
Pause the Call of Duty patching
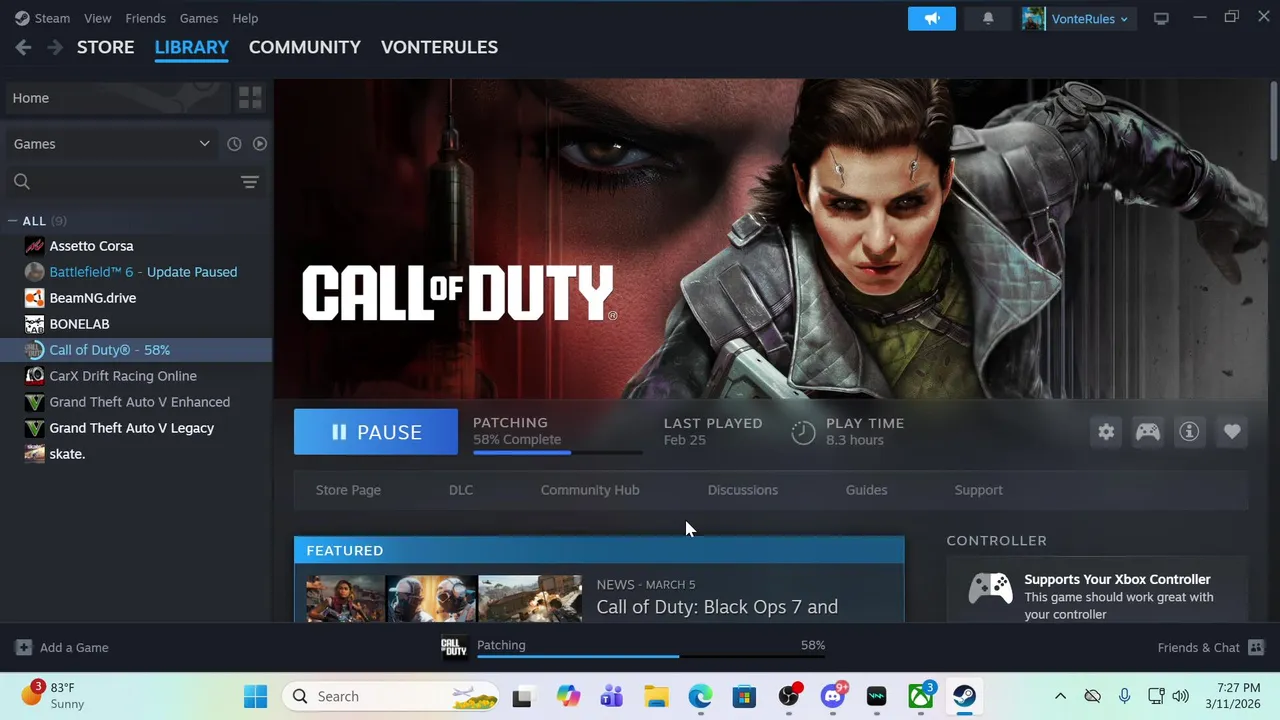376,432
